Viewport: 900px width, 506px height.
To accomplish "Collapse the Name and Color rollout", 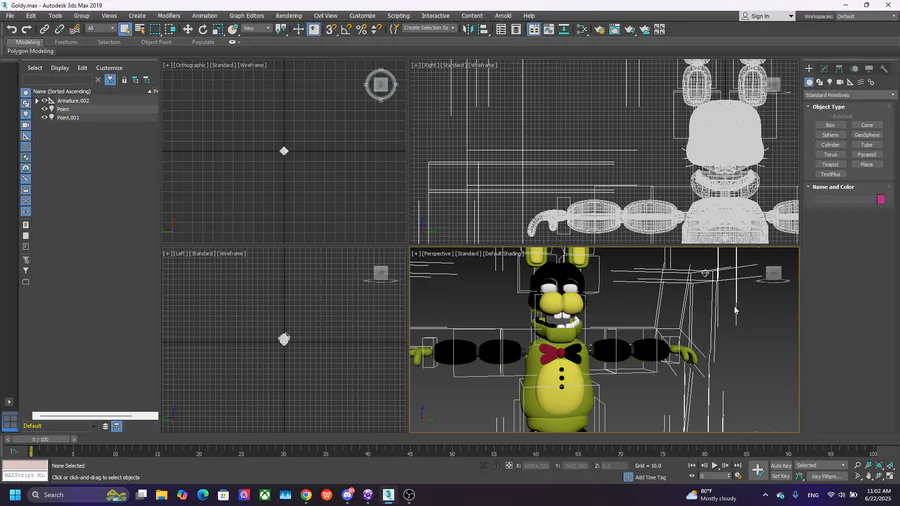I will click(x=833, y=187).
